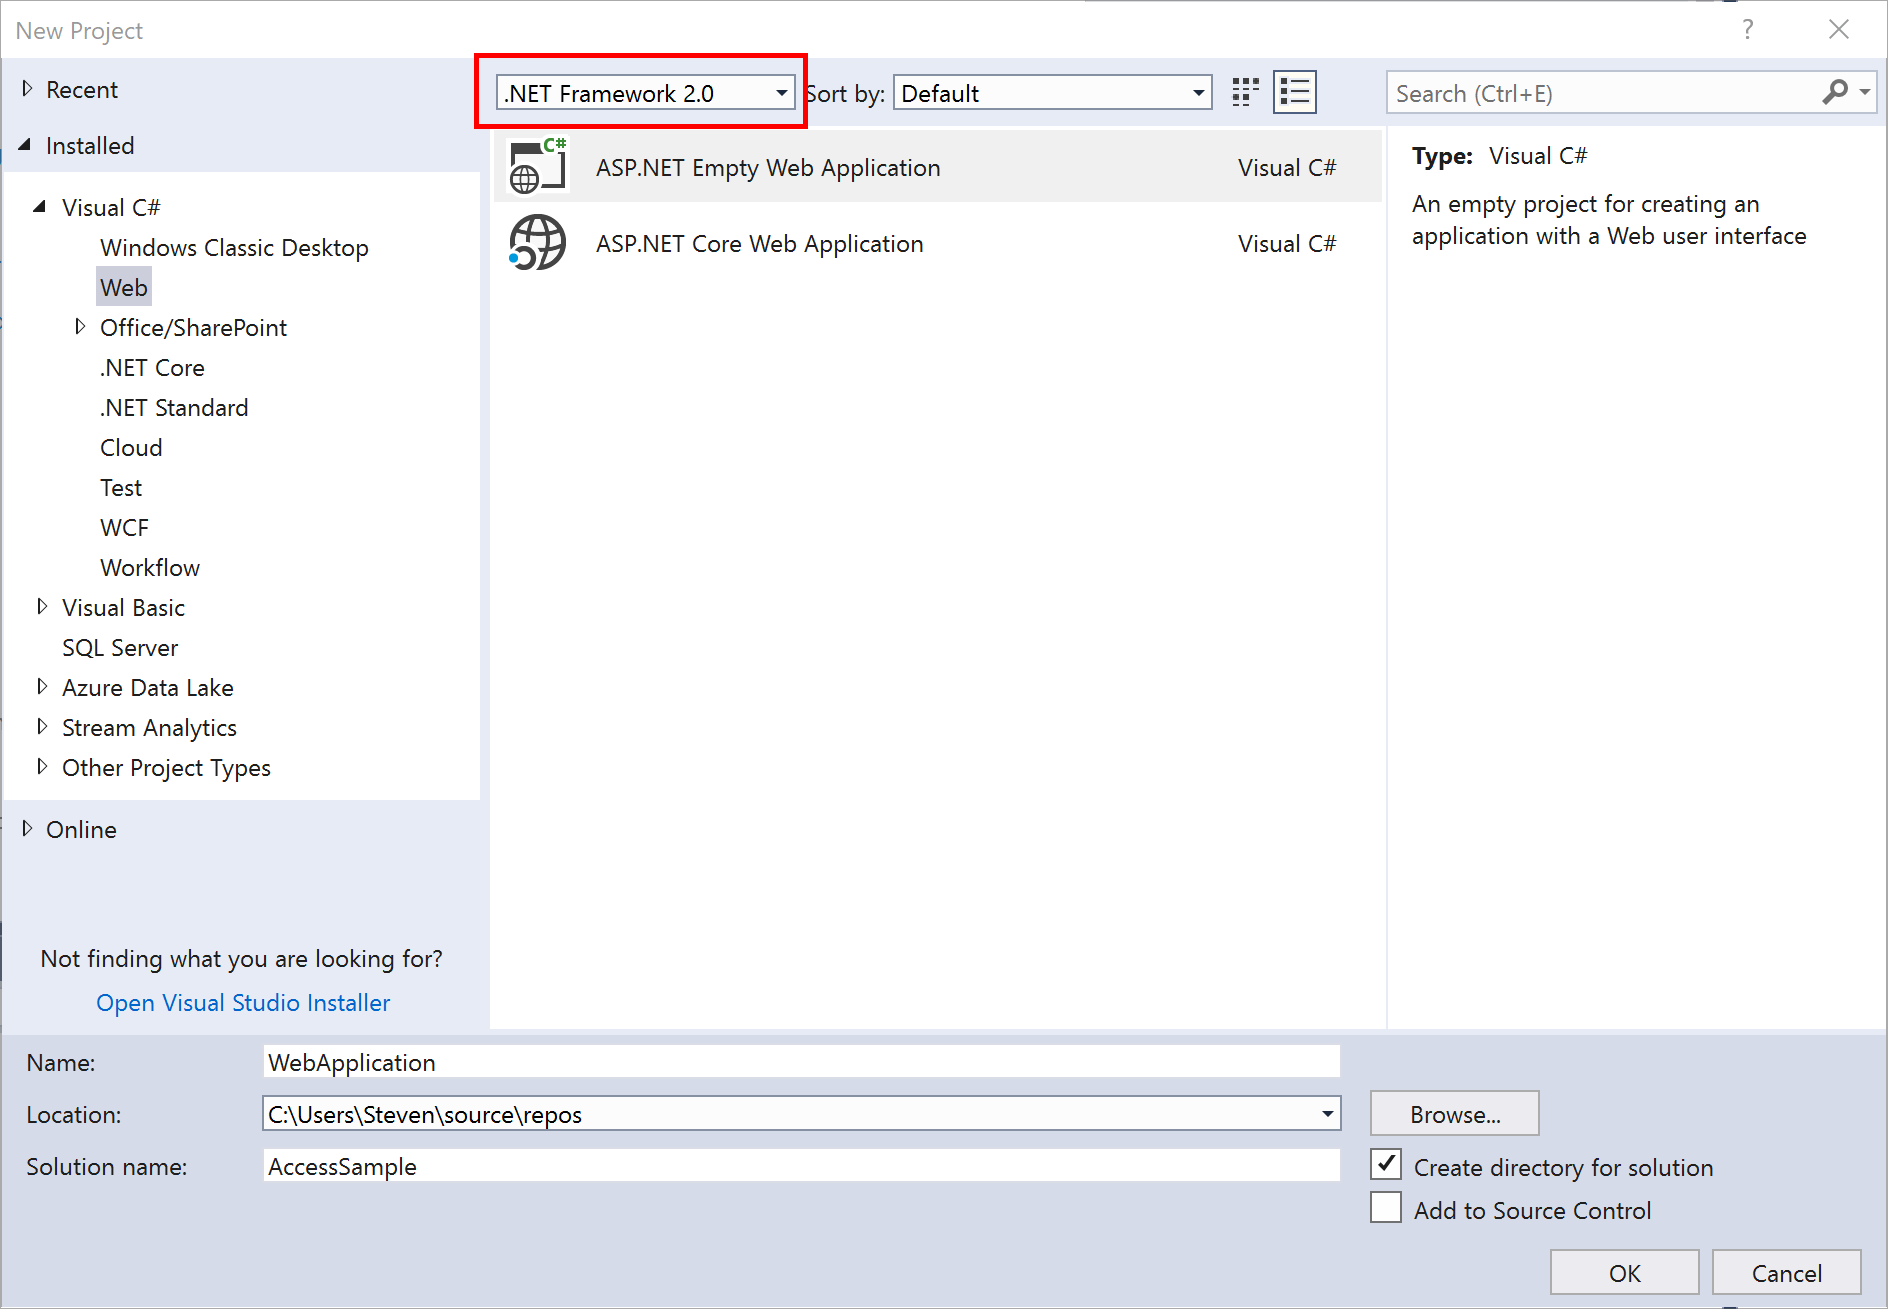Open the help question mark

(x=1747, y=30)
